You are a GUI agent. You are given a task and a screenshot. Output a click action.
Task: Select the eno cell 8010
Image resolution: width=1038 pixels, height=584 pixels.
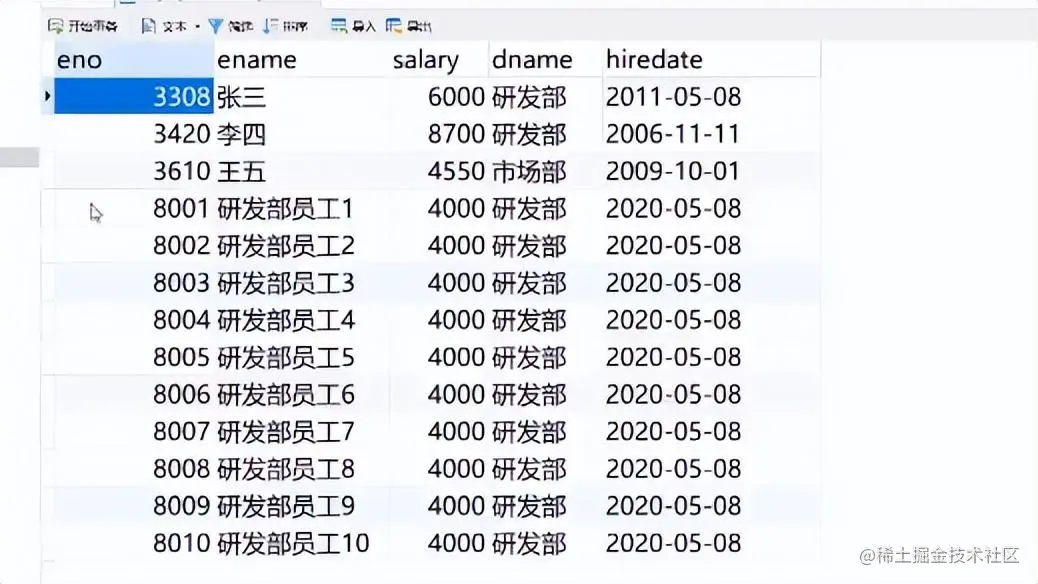pyautogui.click(x=134, y=543)
